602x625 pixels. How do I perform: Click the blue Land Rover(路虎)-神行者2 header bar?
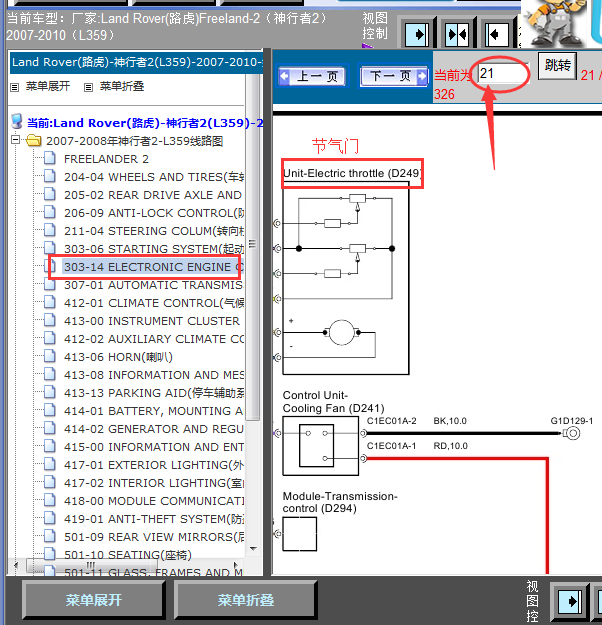(136, 62)
